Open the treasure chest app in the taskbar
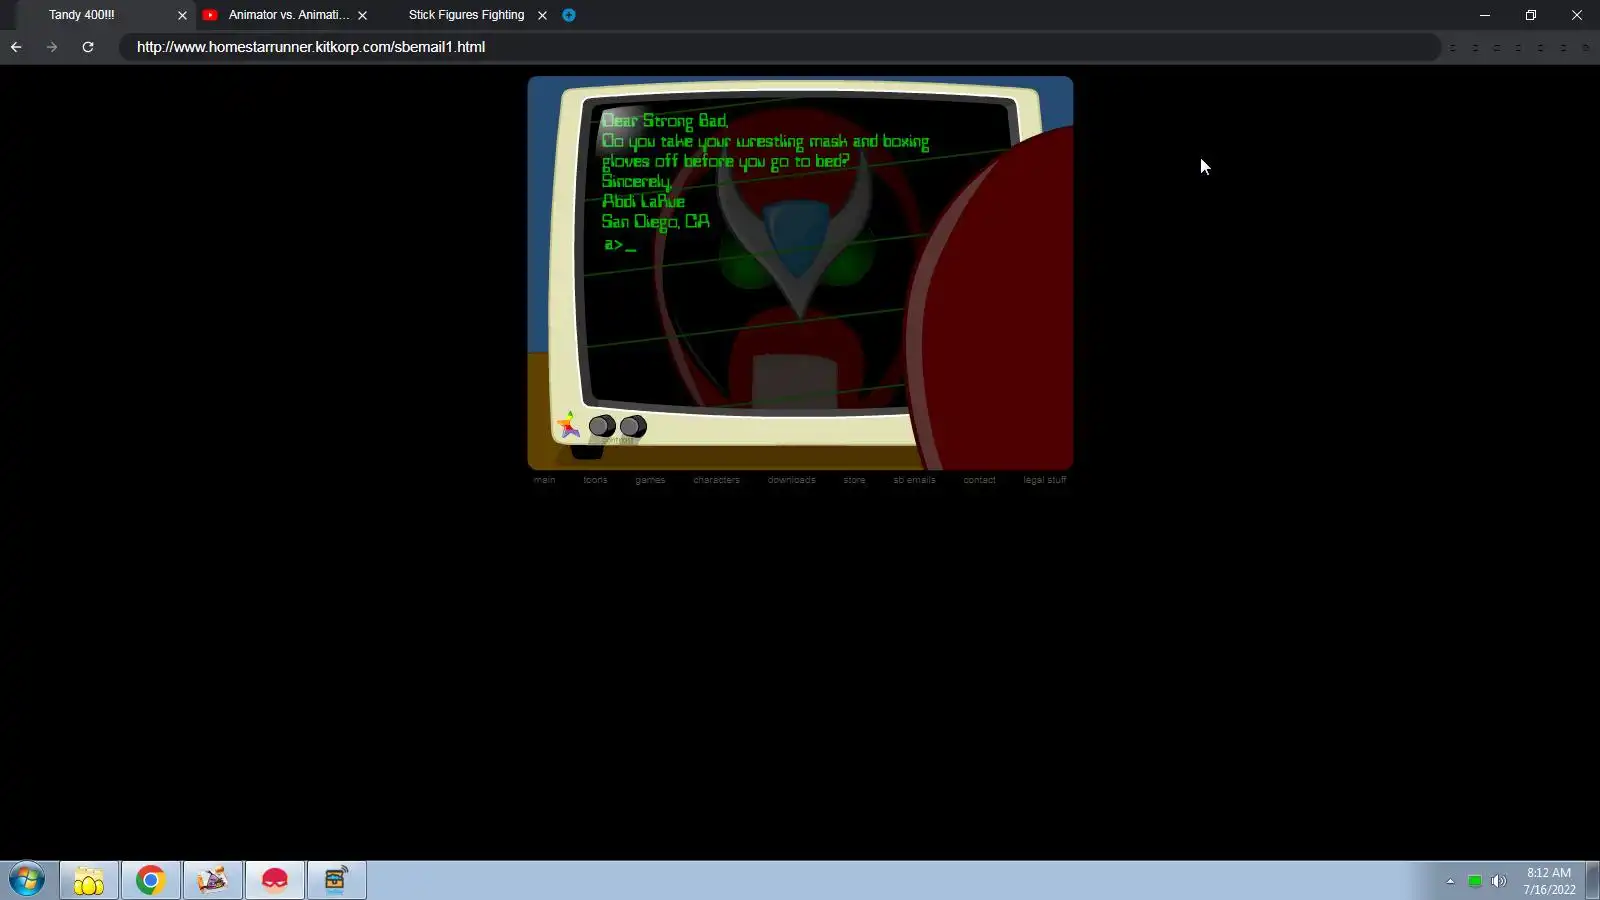The width and height of the screenshot is (1600, 900). [336, 880]
